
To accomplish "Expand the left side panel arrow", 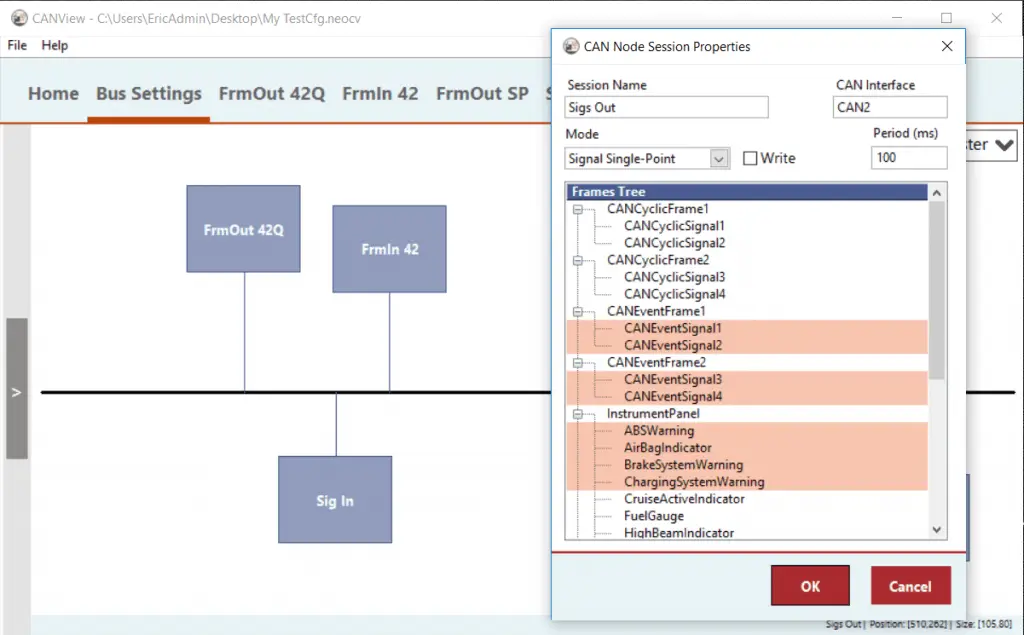I will (16, 392).
